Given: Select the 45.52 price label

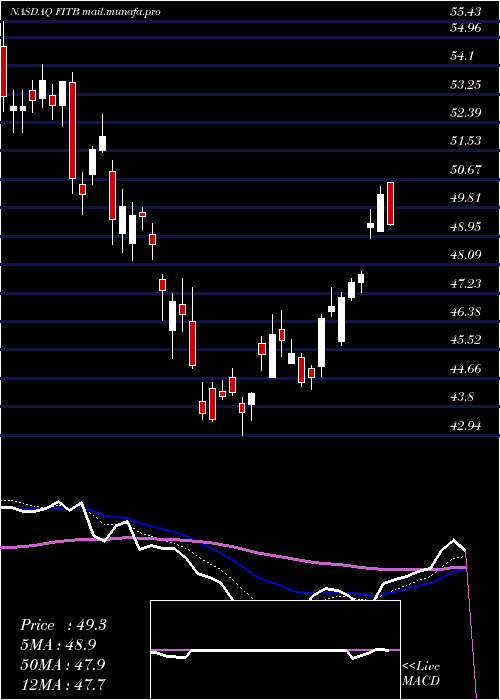Looking at the screenshot, I should pyautogui.click(x=466, y=340).
